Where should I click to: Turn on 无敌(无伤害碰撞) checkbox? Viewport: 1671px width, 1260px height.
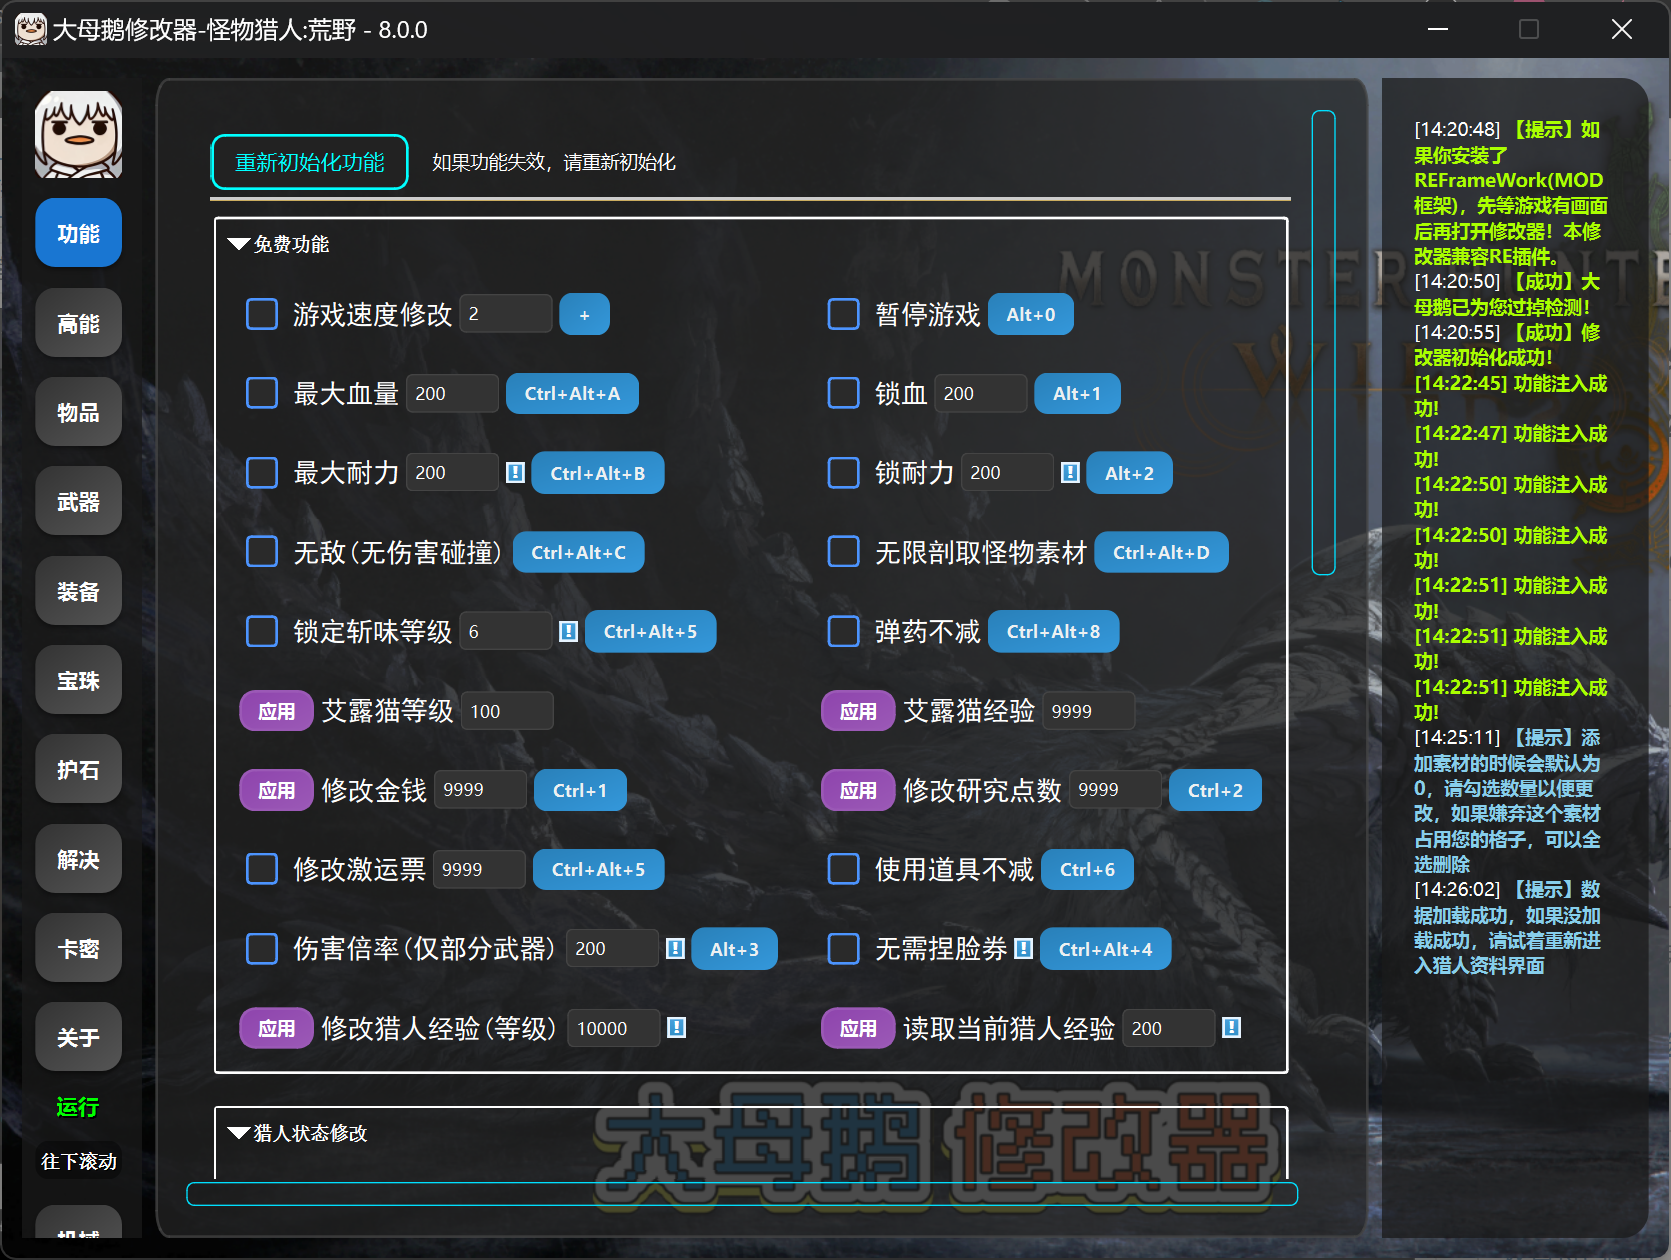click(x=262, y=552)
